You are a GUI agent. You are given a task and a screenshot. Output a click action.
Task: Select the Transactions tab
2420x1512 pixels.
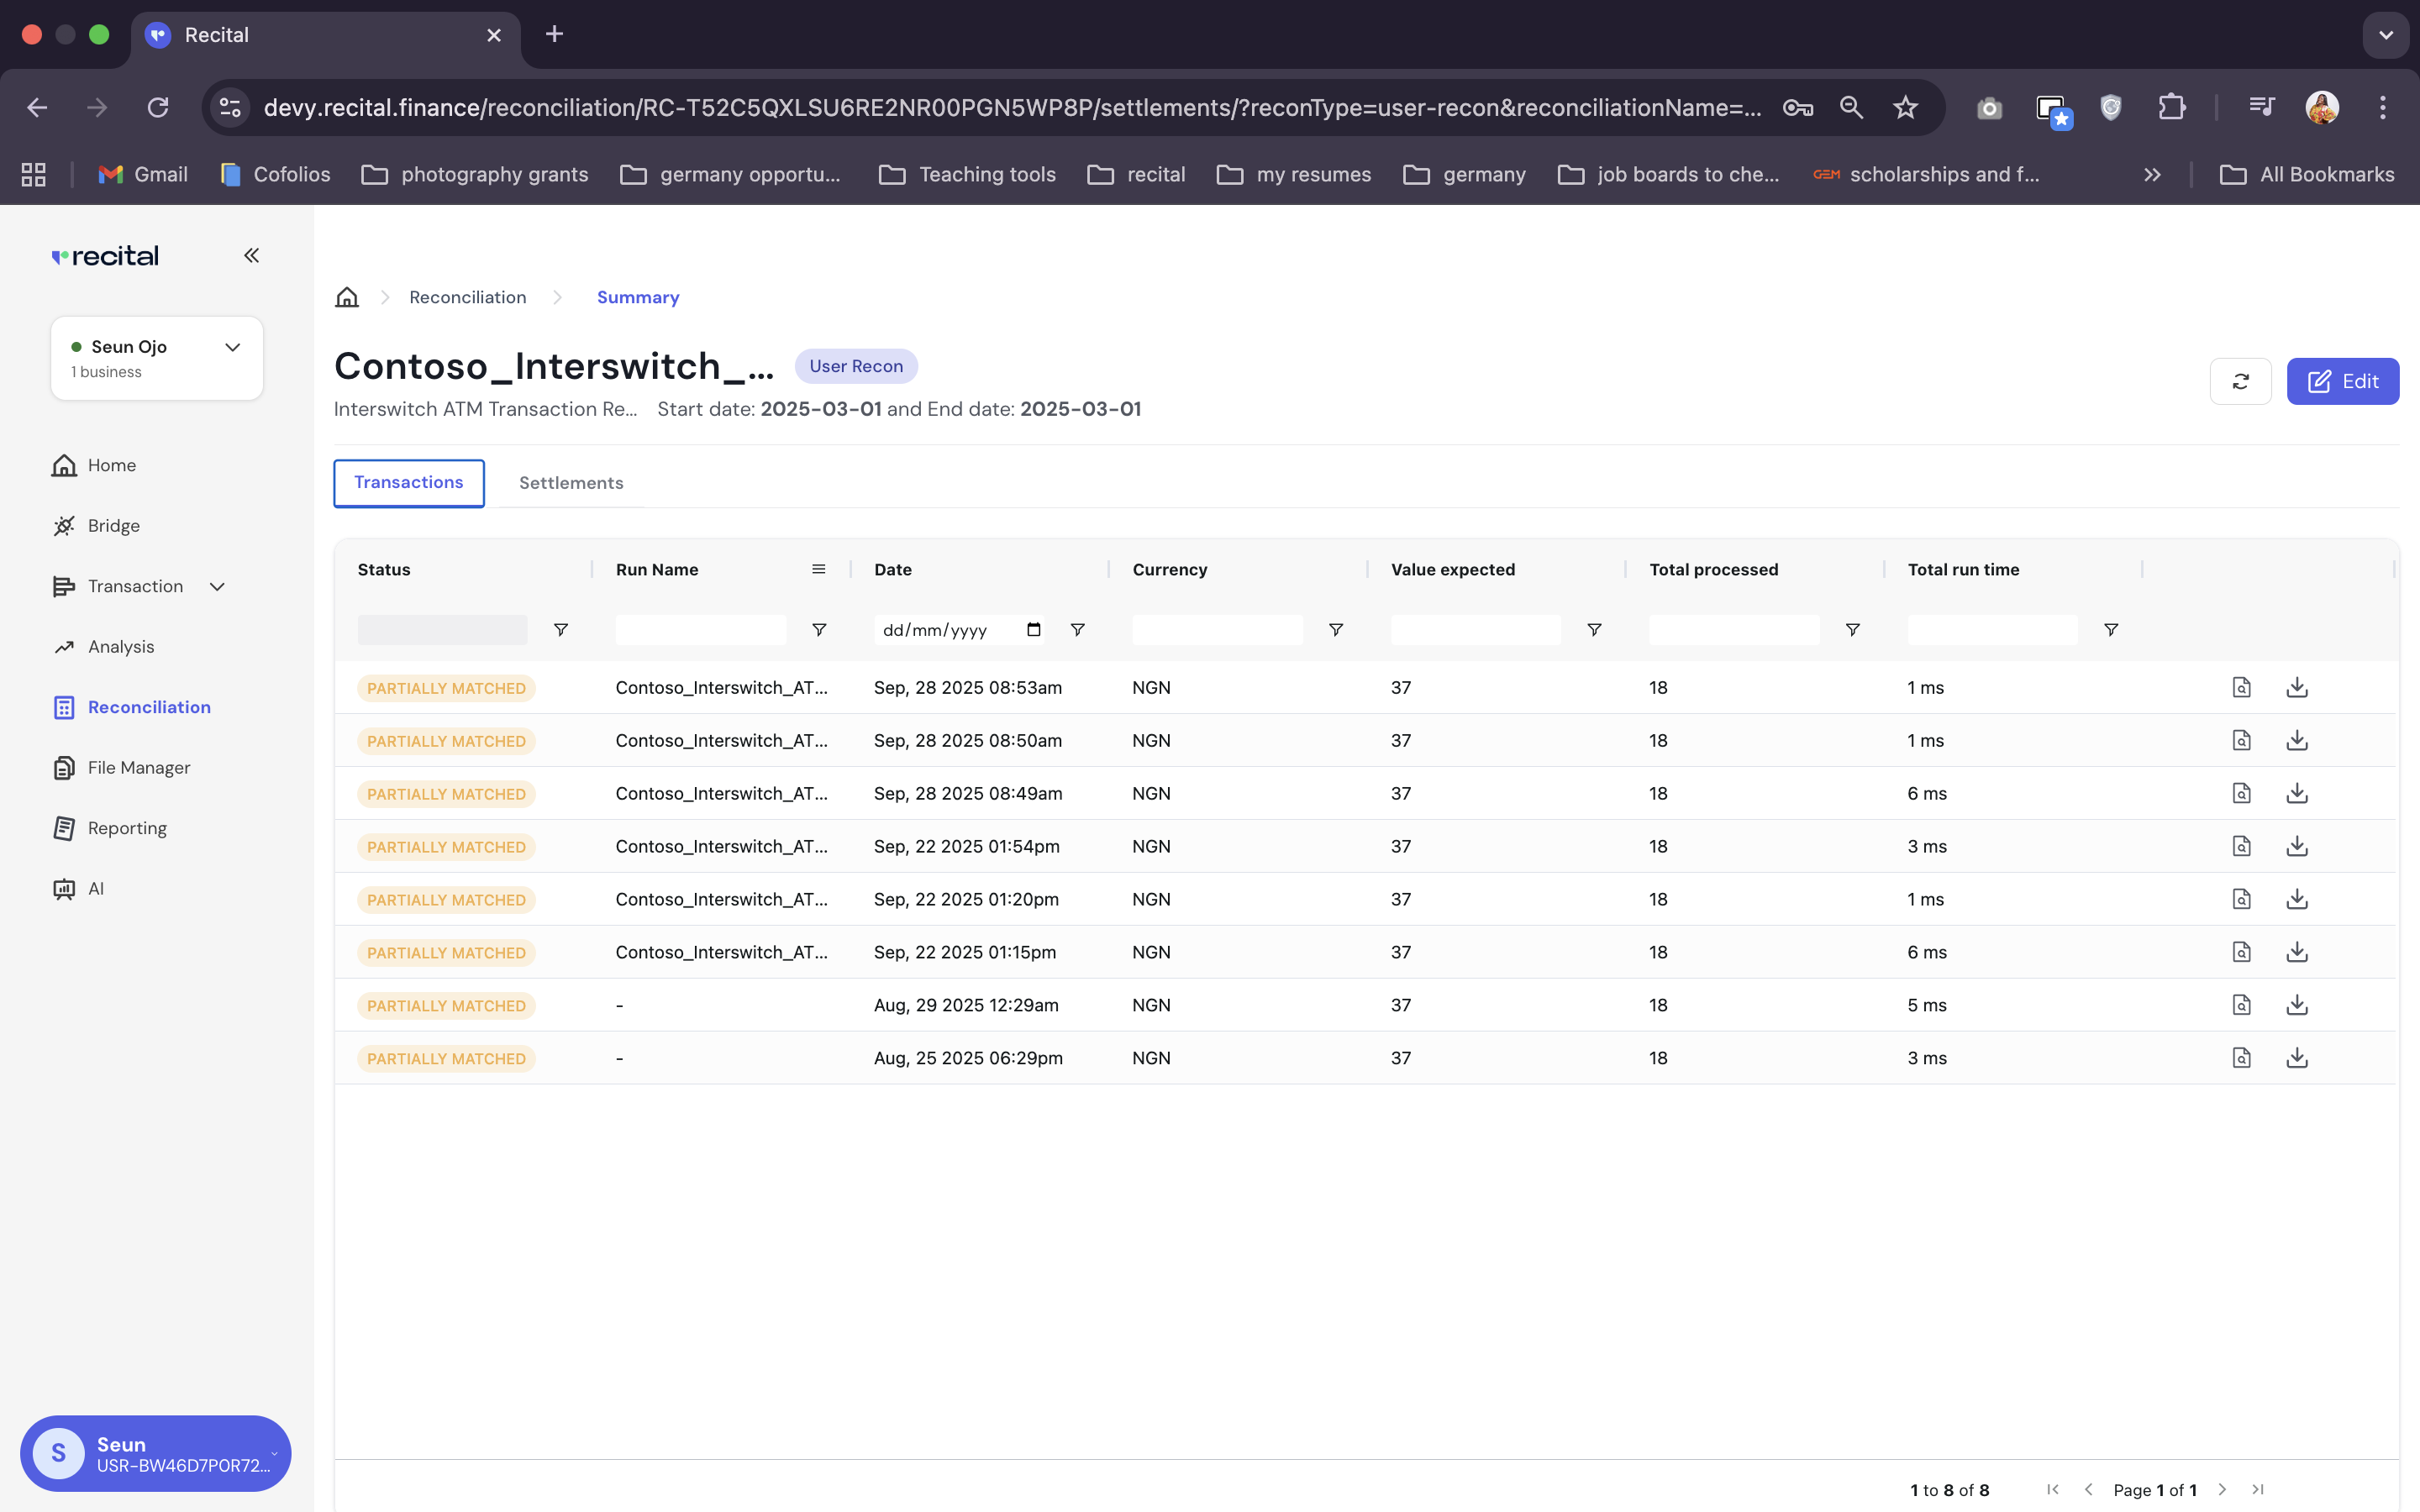coord(408,483)
